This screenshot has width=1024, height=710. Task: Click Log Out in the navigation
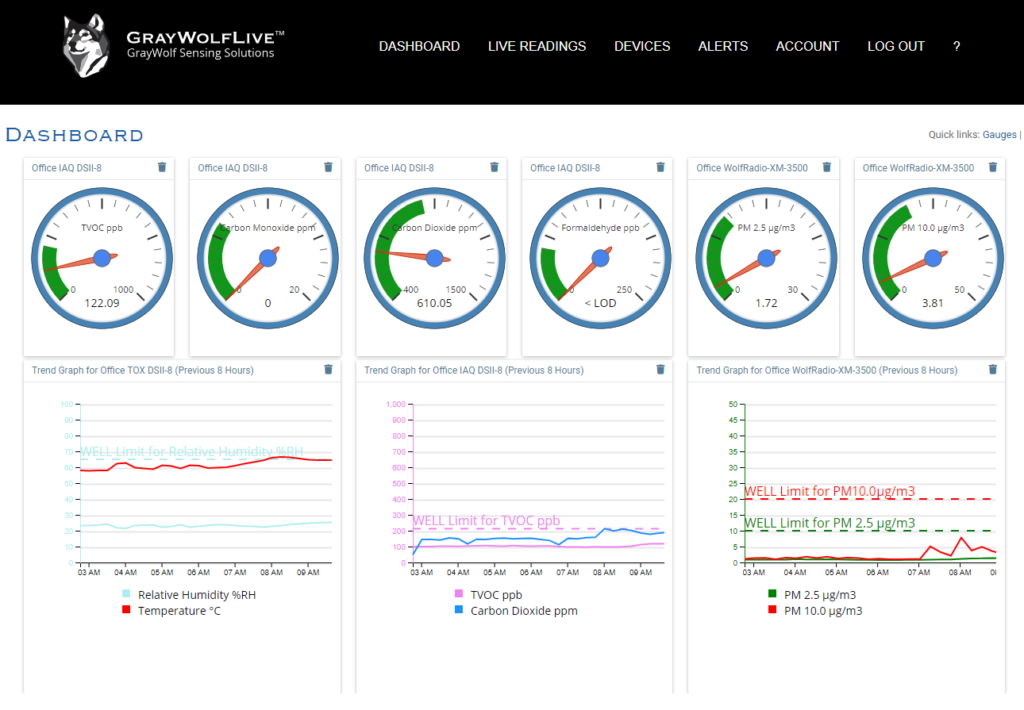click(x=896, y=46)
